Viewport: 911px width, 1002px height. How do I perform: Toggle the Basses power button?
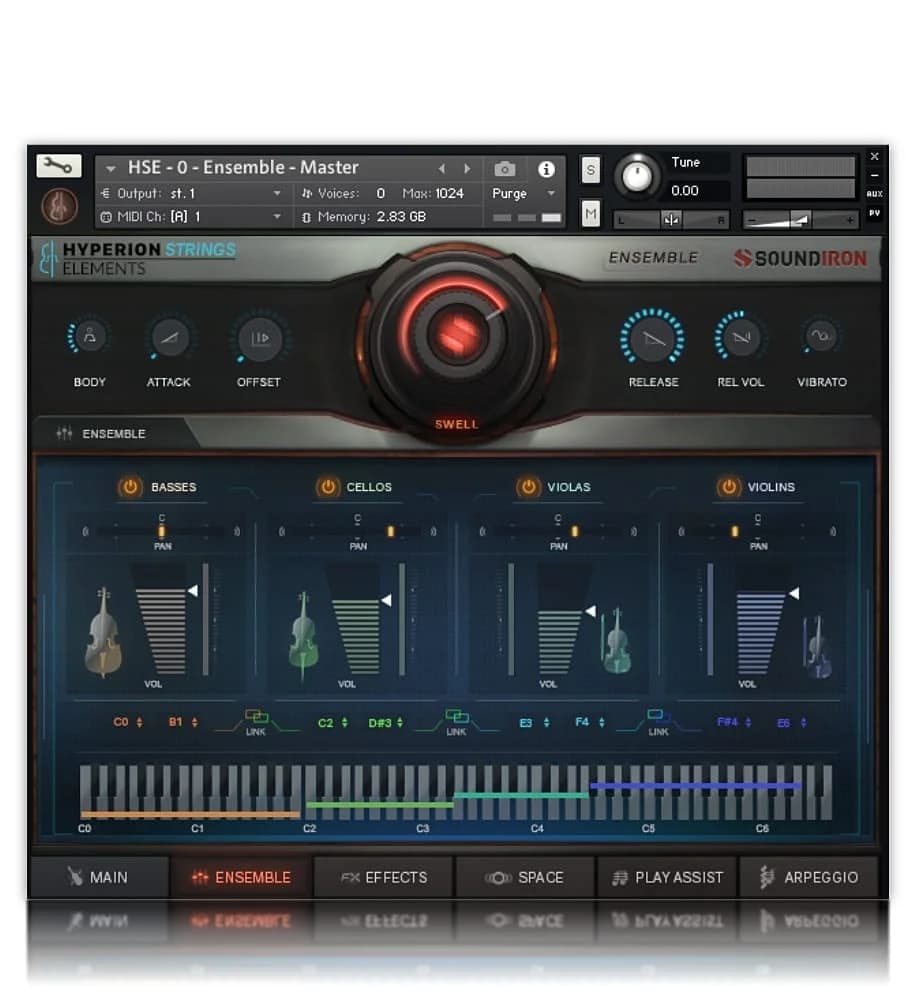(129, 487)
